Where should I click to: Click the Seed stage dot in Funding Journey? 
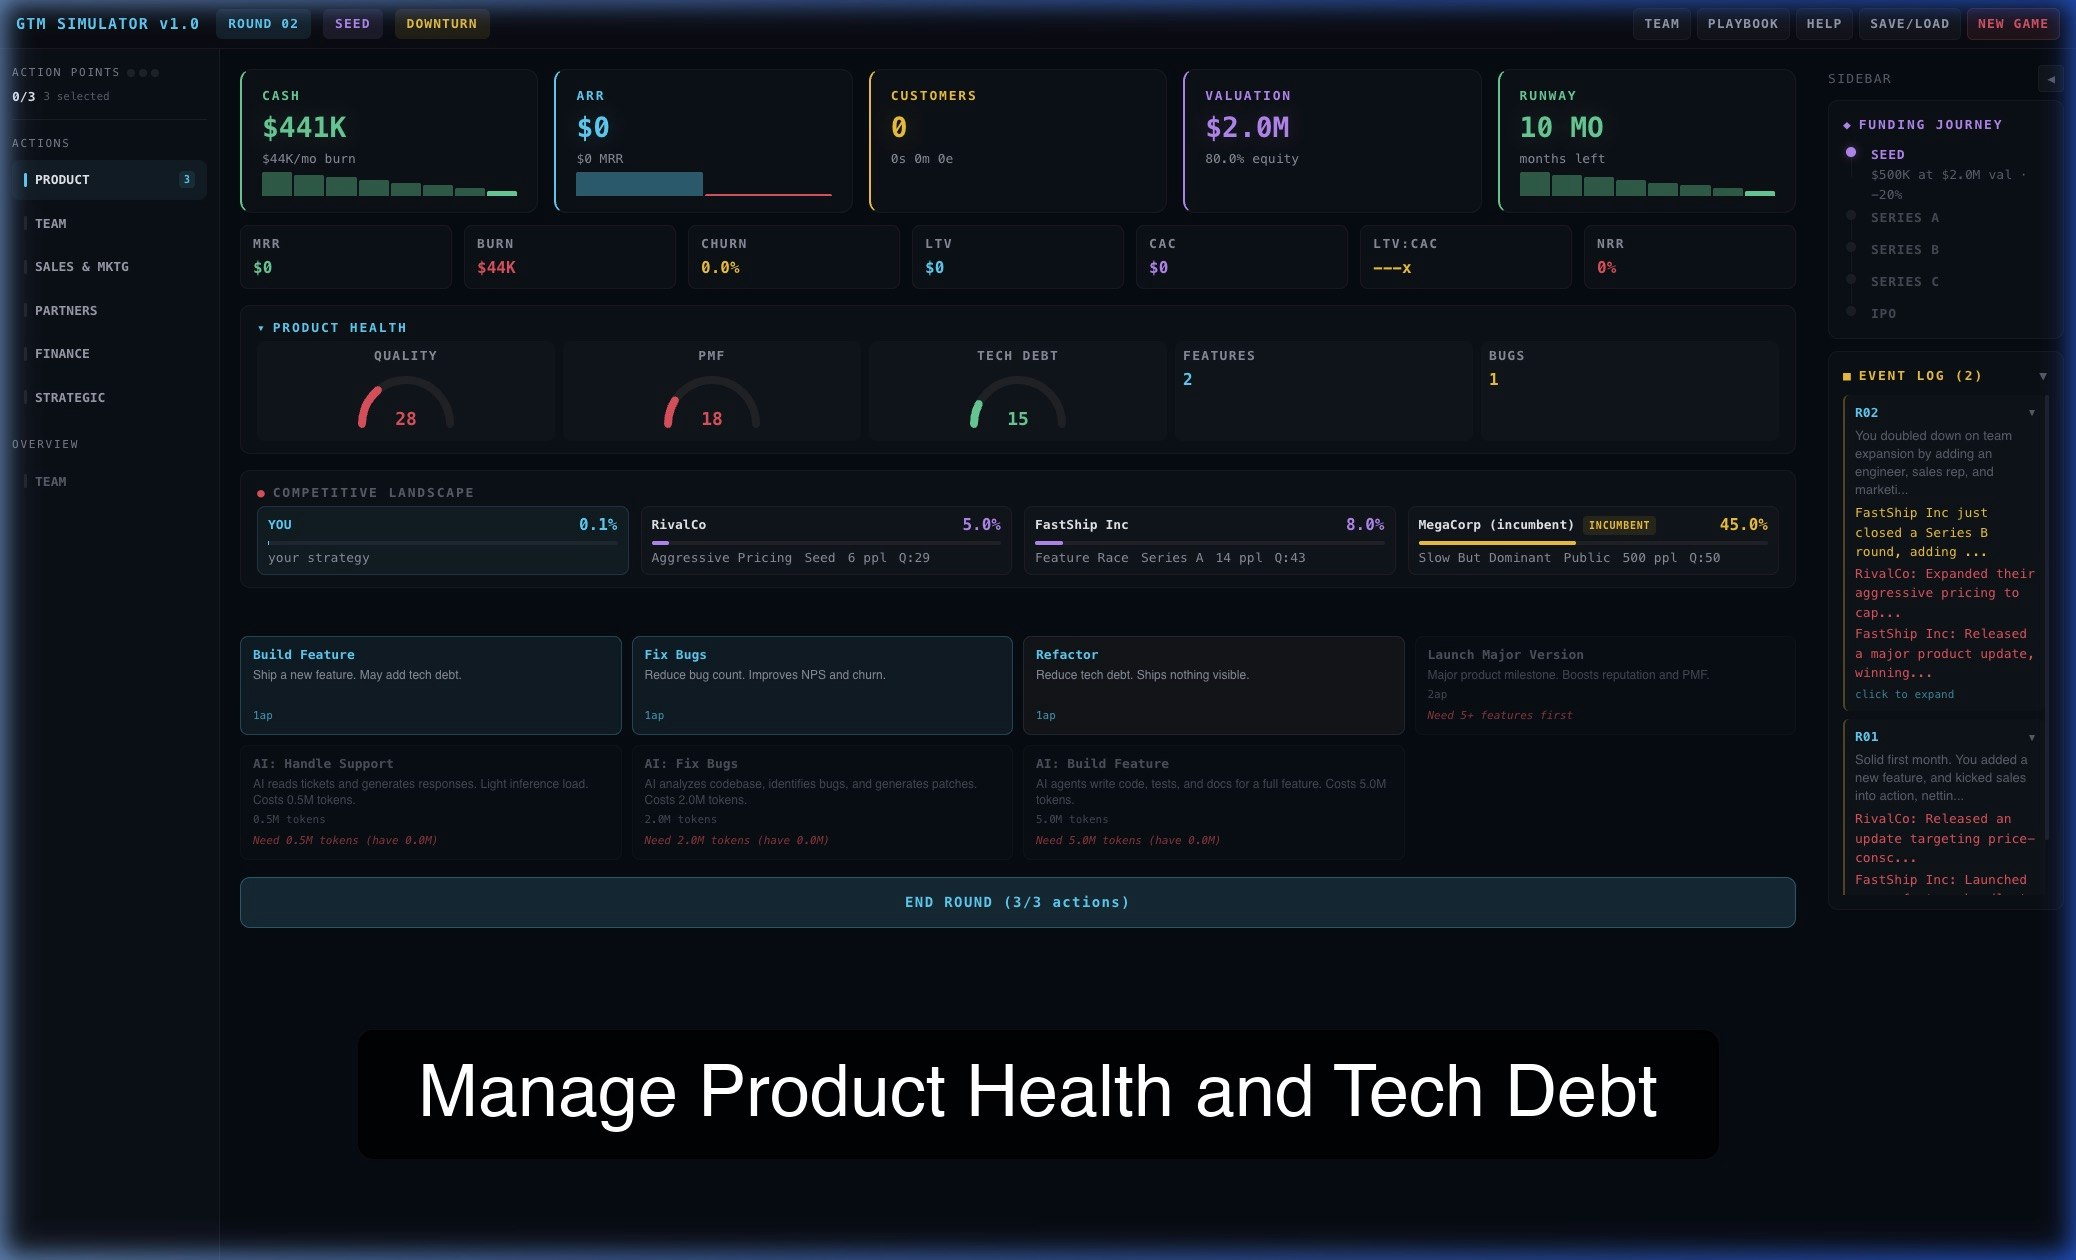click(1851, 153)
